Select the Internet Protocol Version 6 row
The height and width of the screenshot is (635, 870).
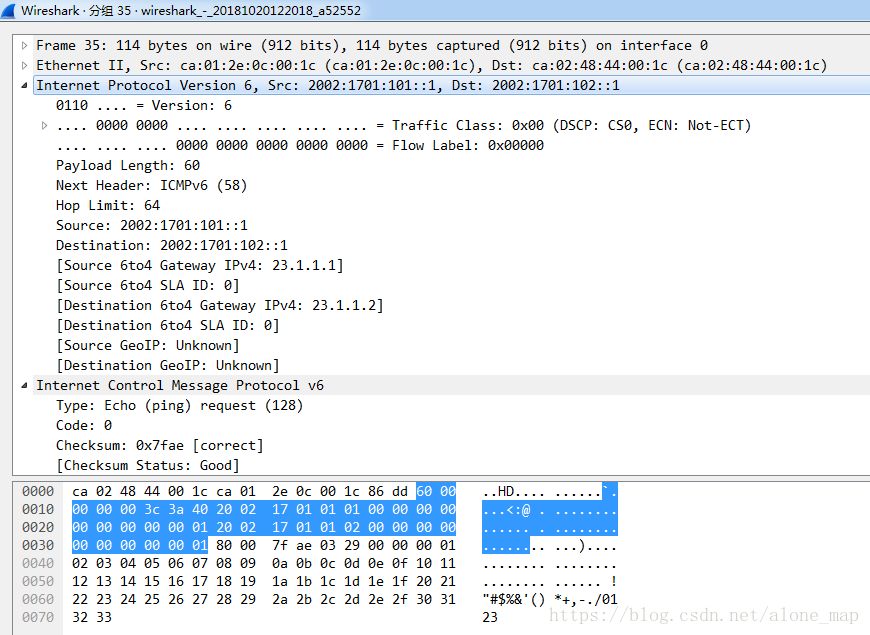(328, 85)
